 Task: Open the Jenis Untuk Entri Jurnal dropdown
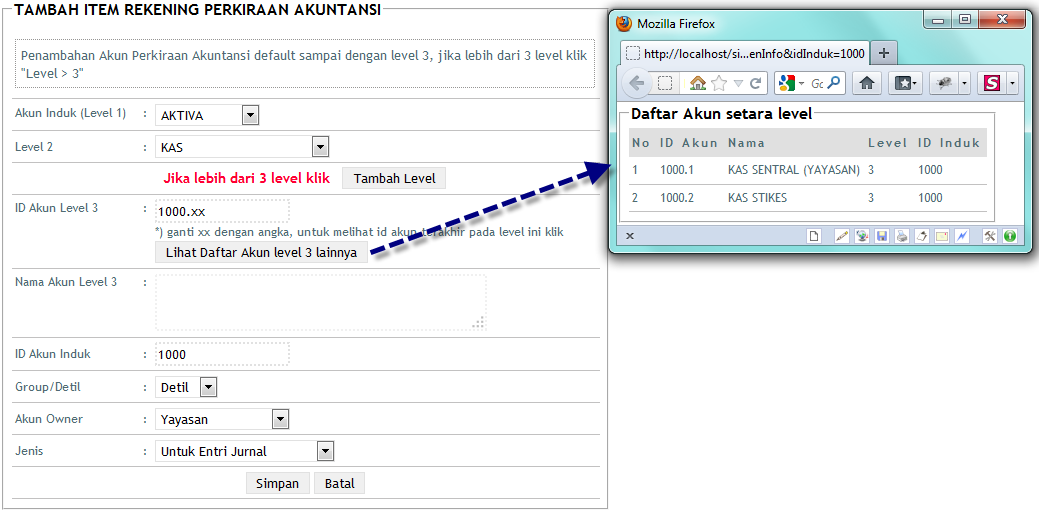[x=245, y=451]
